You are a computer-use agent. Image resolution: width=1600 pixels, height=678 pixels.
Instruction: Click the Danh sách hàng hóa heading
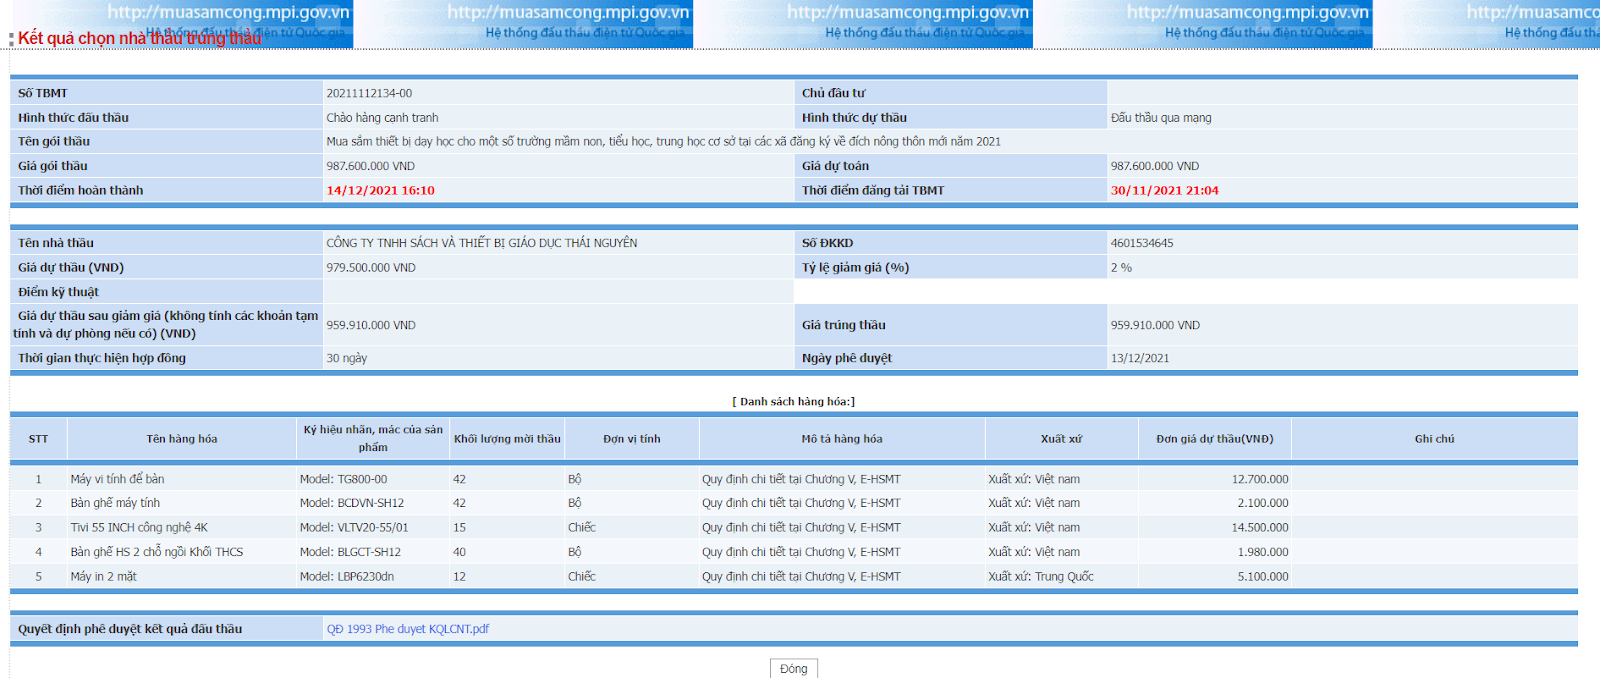pyautogui.click(x=793, y=401)
